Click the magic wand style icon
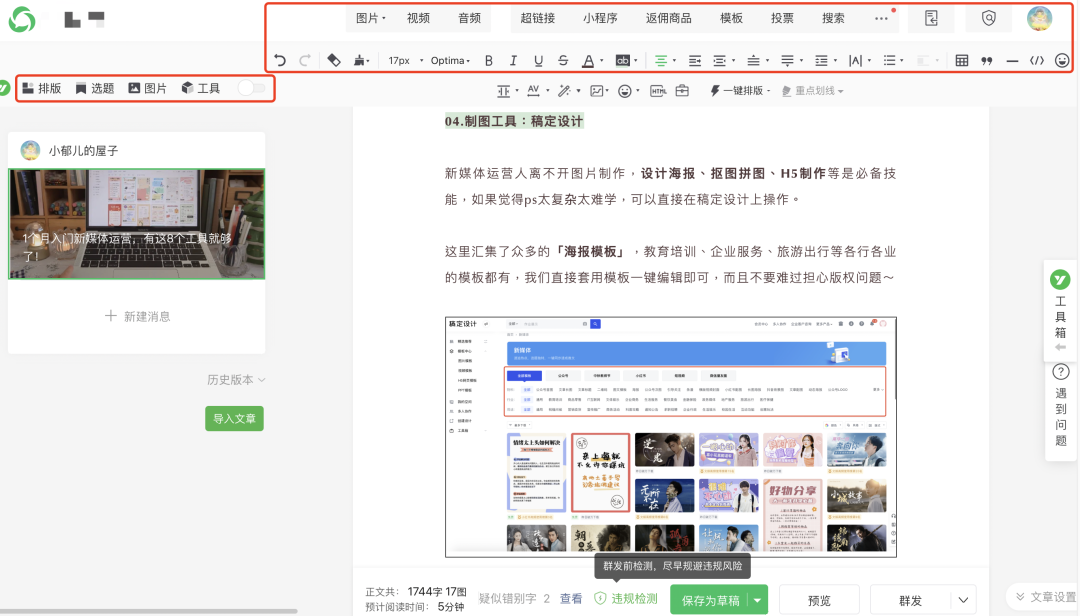Image resolution: width=1080 pixels, height=616 pixels. pos(564,90)
